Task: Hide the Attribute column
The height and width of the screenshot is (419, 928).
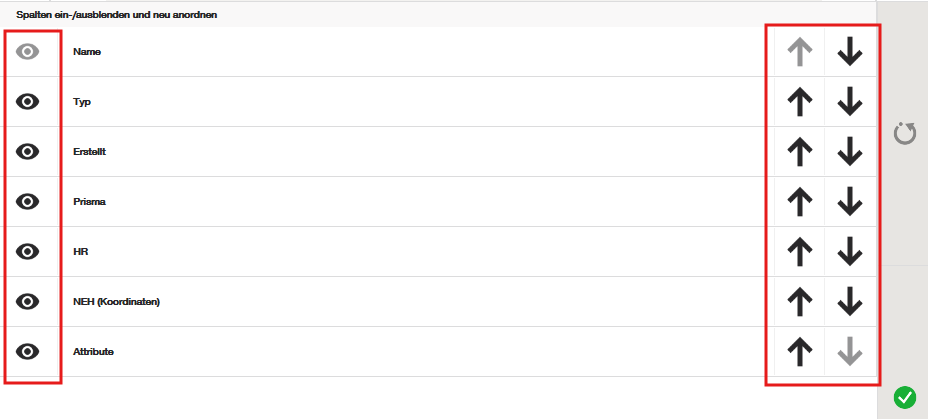Action: (28, 351)
